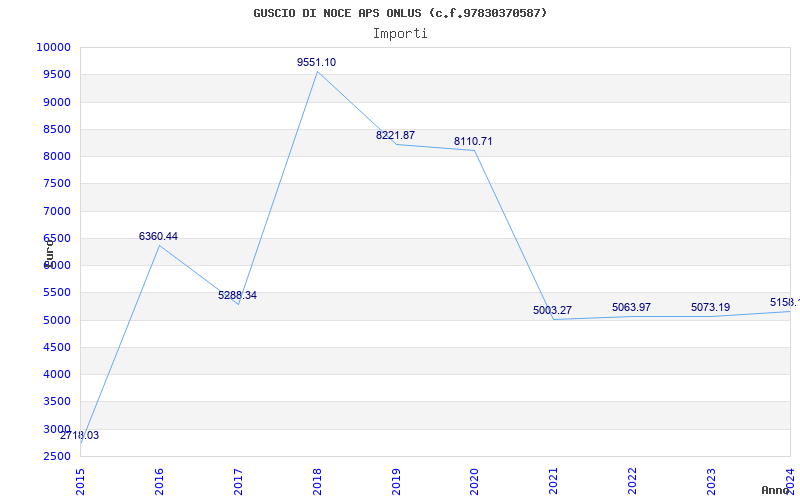Click the 10000 y-axis tick label
800x500 pixels.
53,47
